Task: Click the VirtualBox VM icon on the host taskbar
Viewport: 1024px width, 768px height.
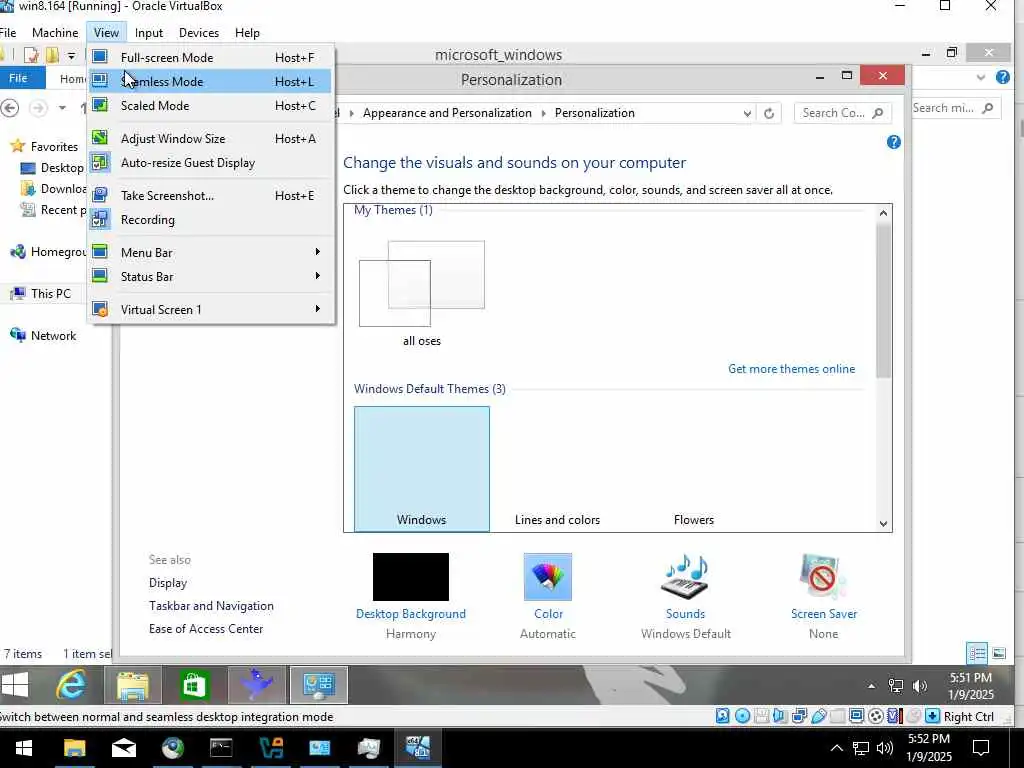Action: pos(417,748)
